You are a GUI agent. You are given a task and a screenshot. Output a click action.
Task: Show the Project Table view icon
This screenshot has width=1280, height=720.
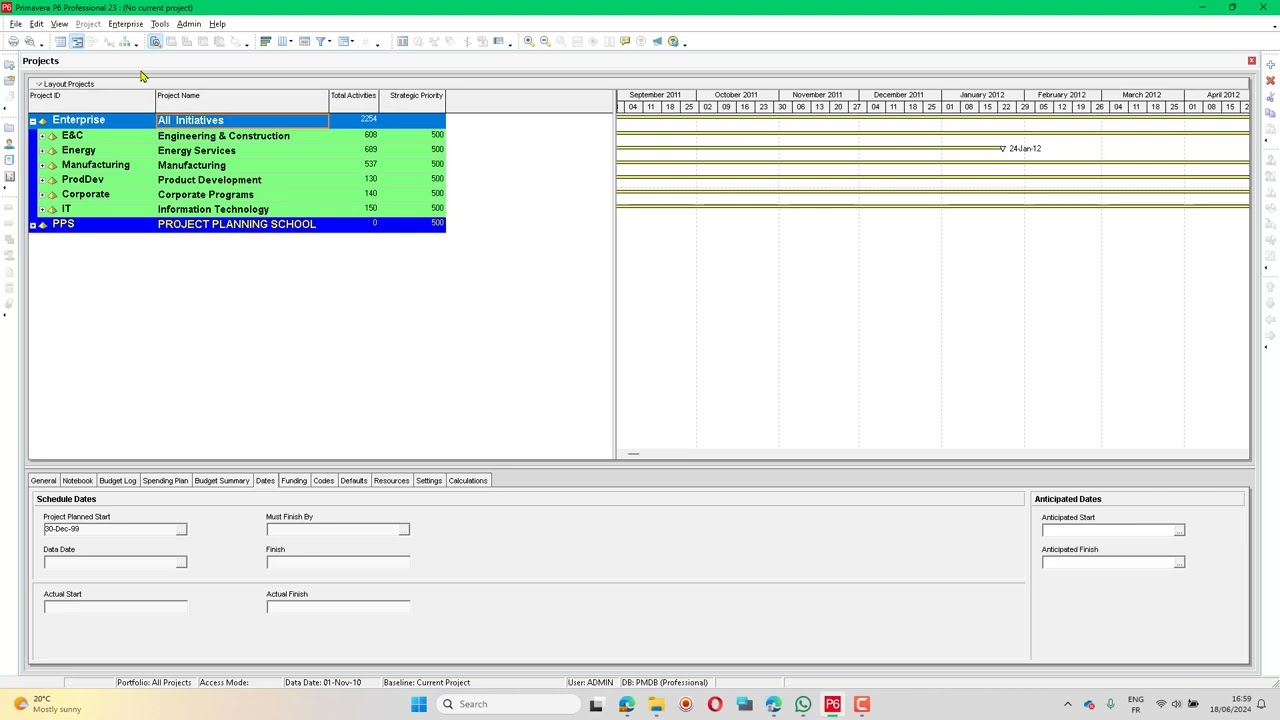pos(60,41)
